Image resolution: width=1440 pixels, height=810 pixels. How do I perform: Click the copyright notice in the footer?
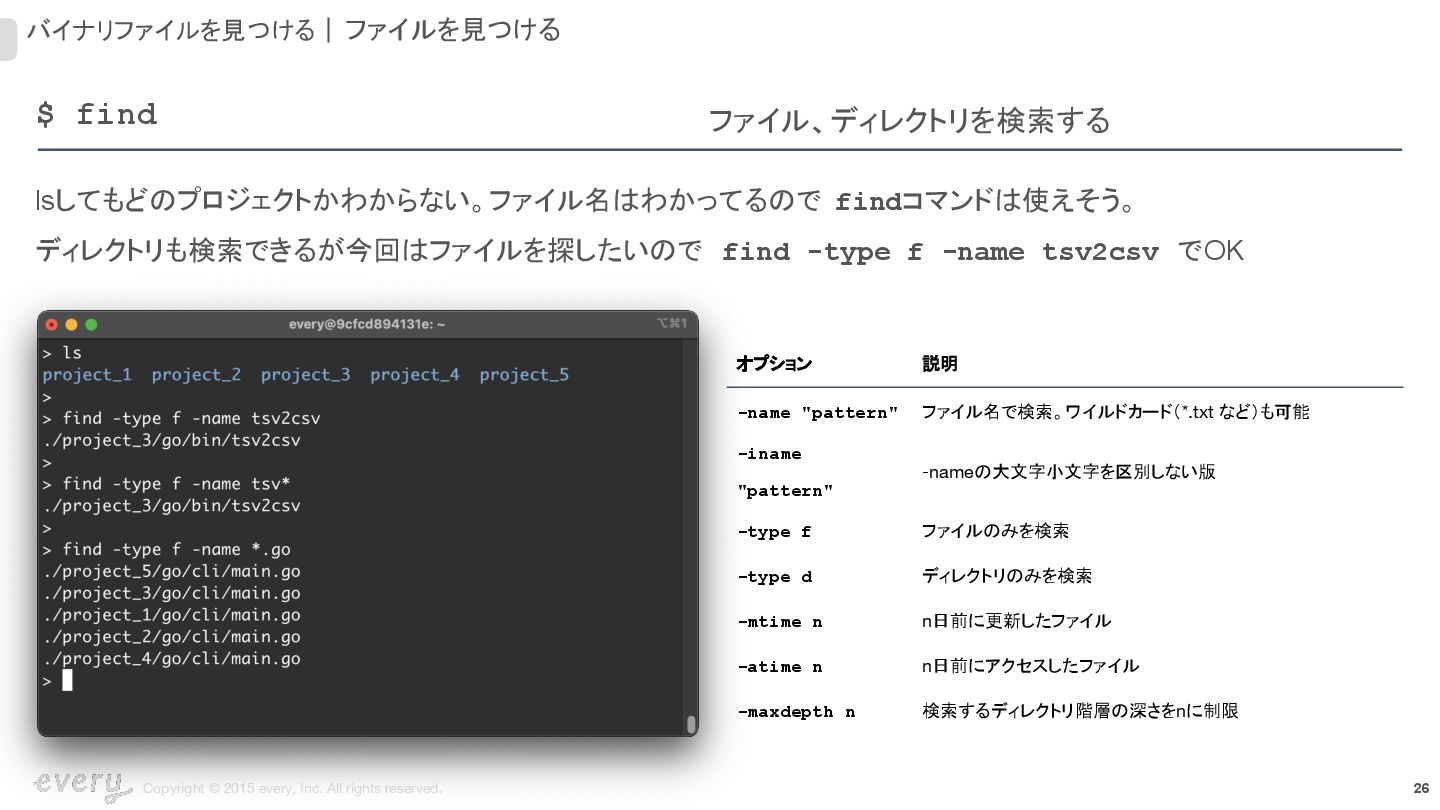(x=292, y=789)
